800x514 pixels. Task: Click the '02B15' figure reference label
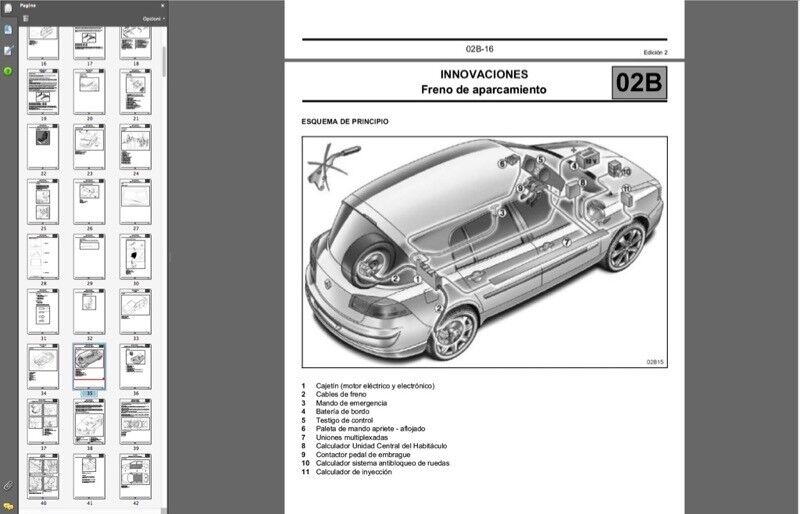(x=655, y=362)
